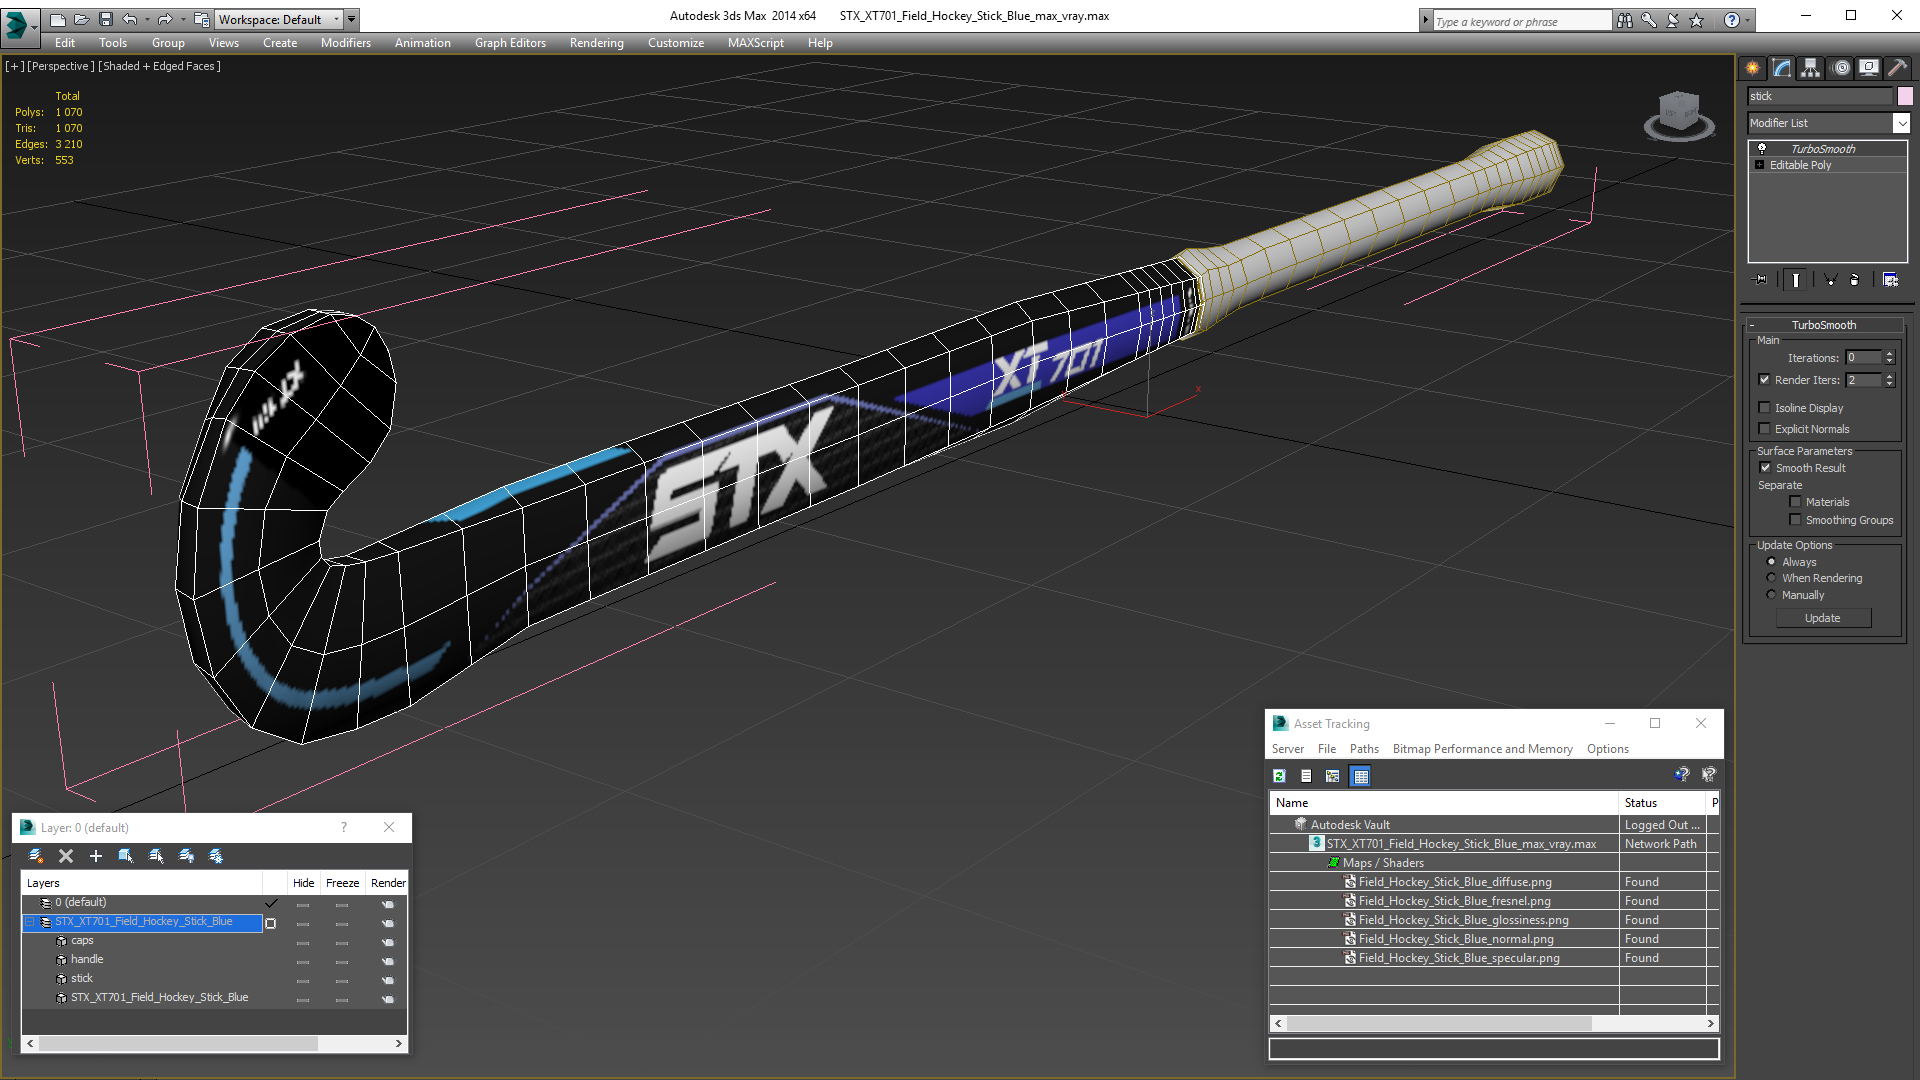Viewport: 1920px width, 1080px height.
Task: Open the Modifiers menu
Action: tap(346, 43)
